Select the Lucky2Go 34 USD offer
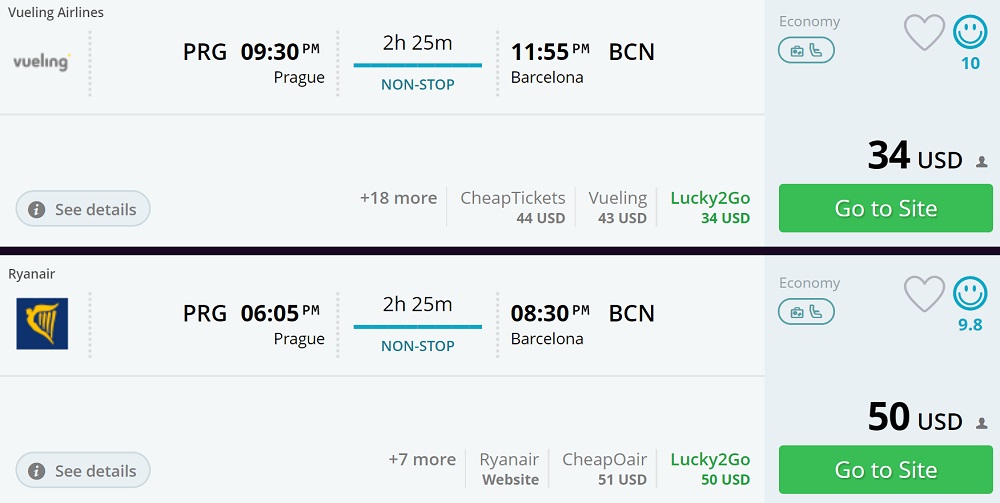This screenshot has width=1000, height=503. click(x=710, y=207)
